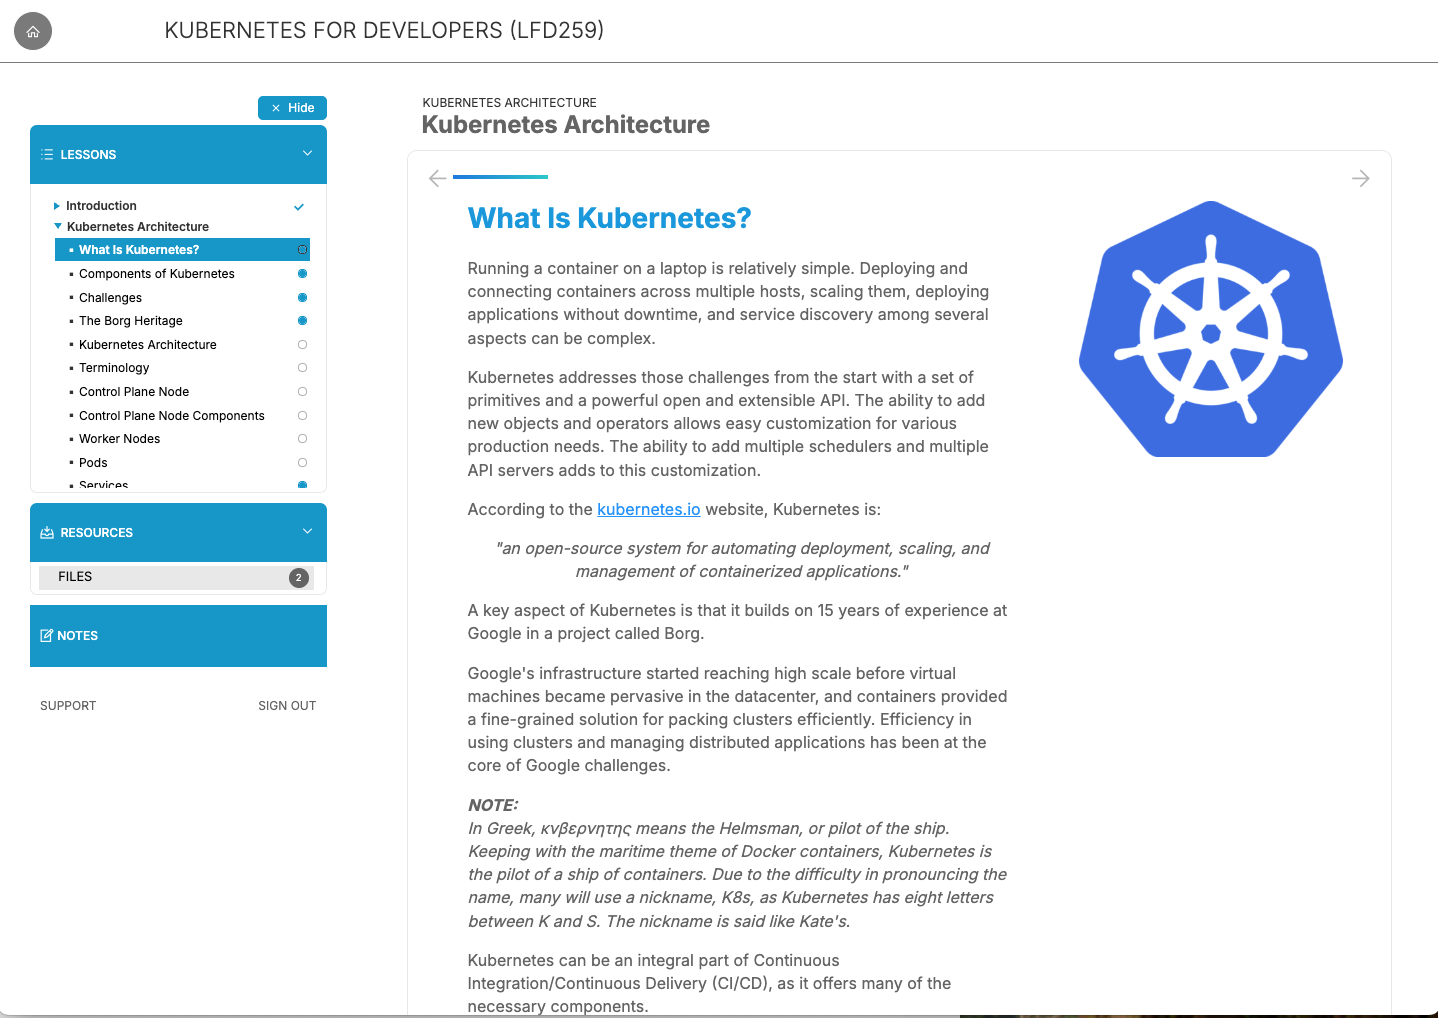Hide the sidebar panel
The height and width of the screenshot is (1018, 1438).
point(292,108)
